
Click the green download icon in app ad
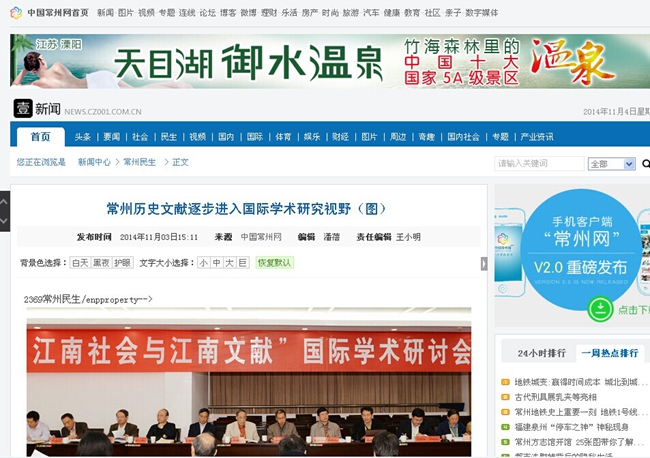600,309
